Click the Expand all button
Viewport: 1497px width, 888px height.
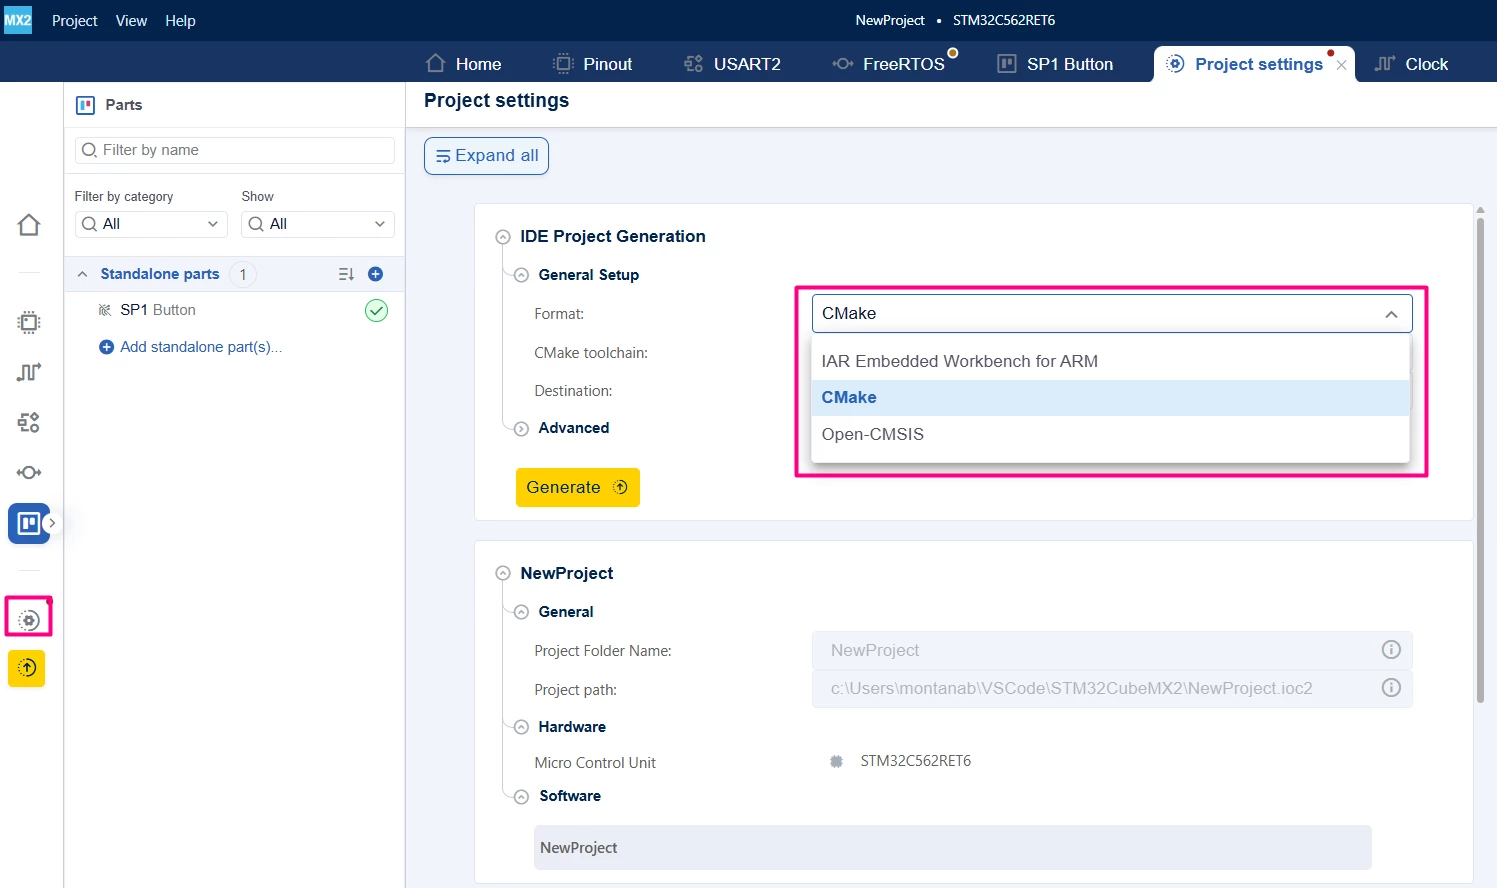pos(486,156)
